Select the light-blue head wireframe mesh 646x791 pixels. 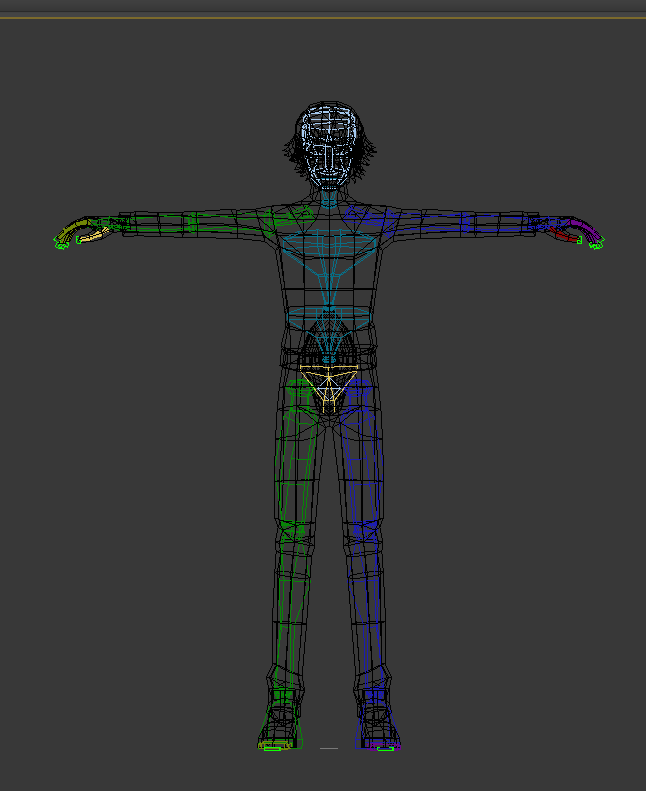tap(329, 146)
